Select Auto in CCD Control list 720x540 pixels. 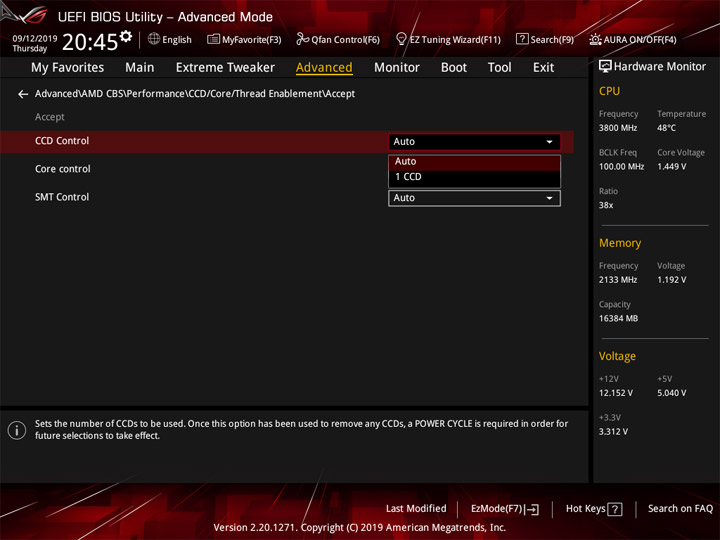474,162
